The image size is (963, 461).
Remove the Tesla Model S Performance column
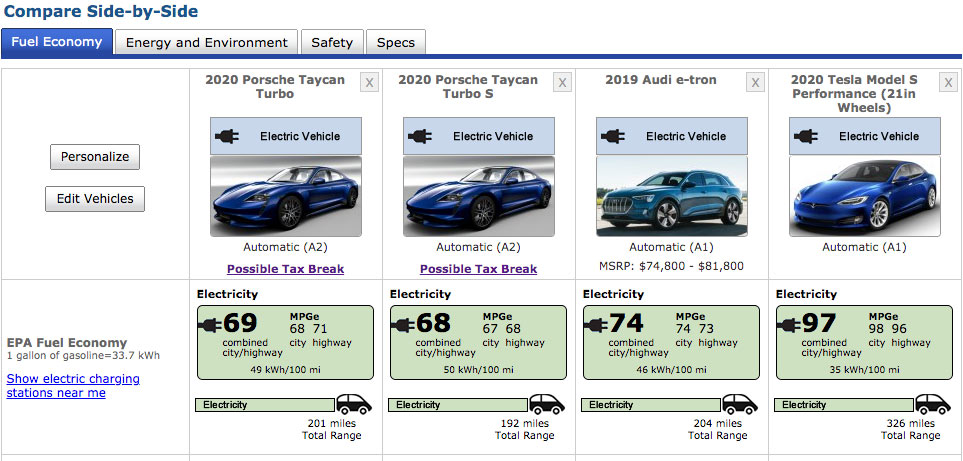[x=948, y=83]
